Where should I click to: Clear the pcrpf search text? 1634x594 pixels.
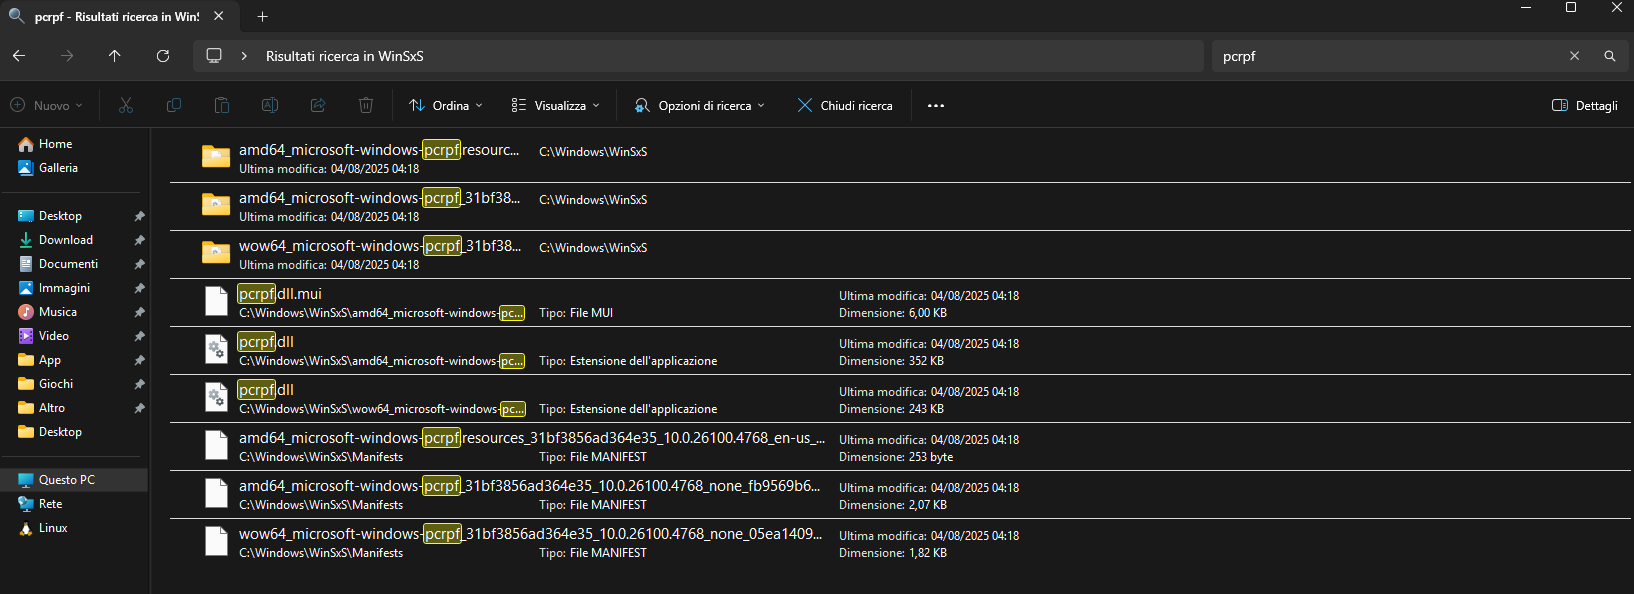[1574, 56]
